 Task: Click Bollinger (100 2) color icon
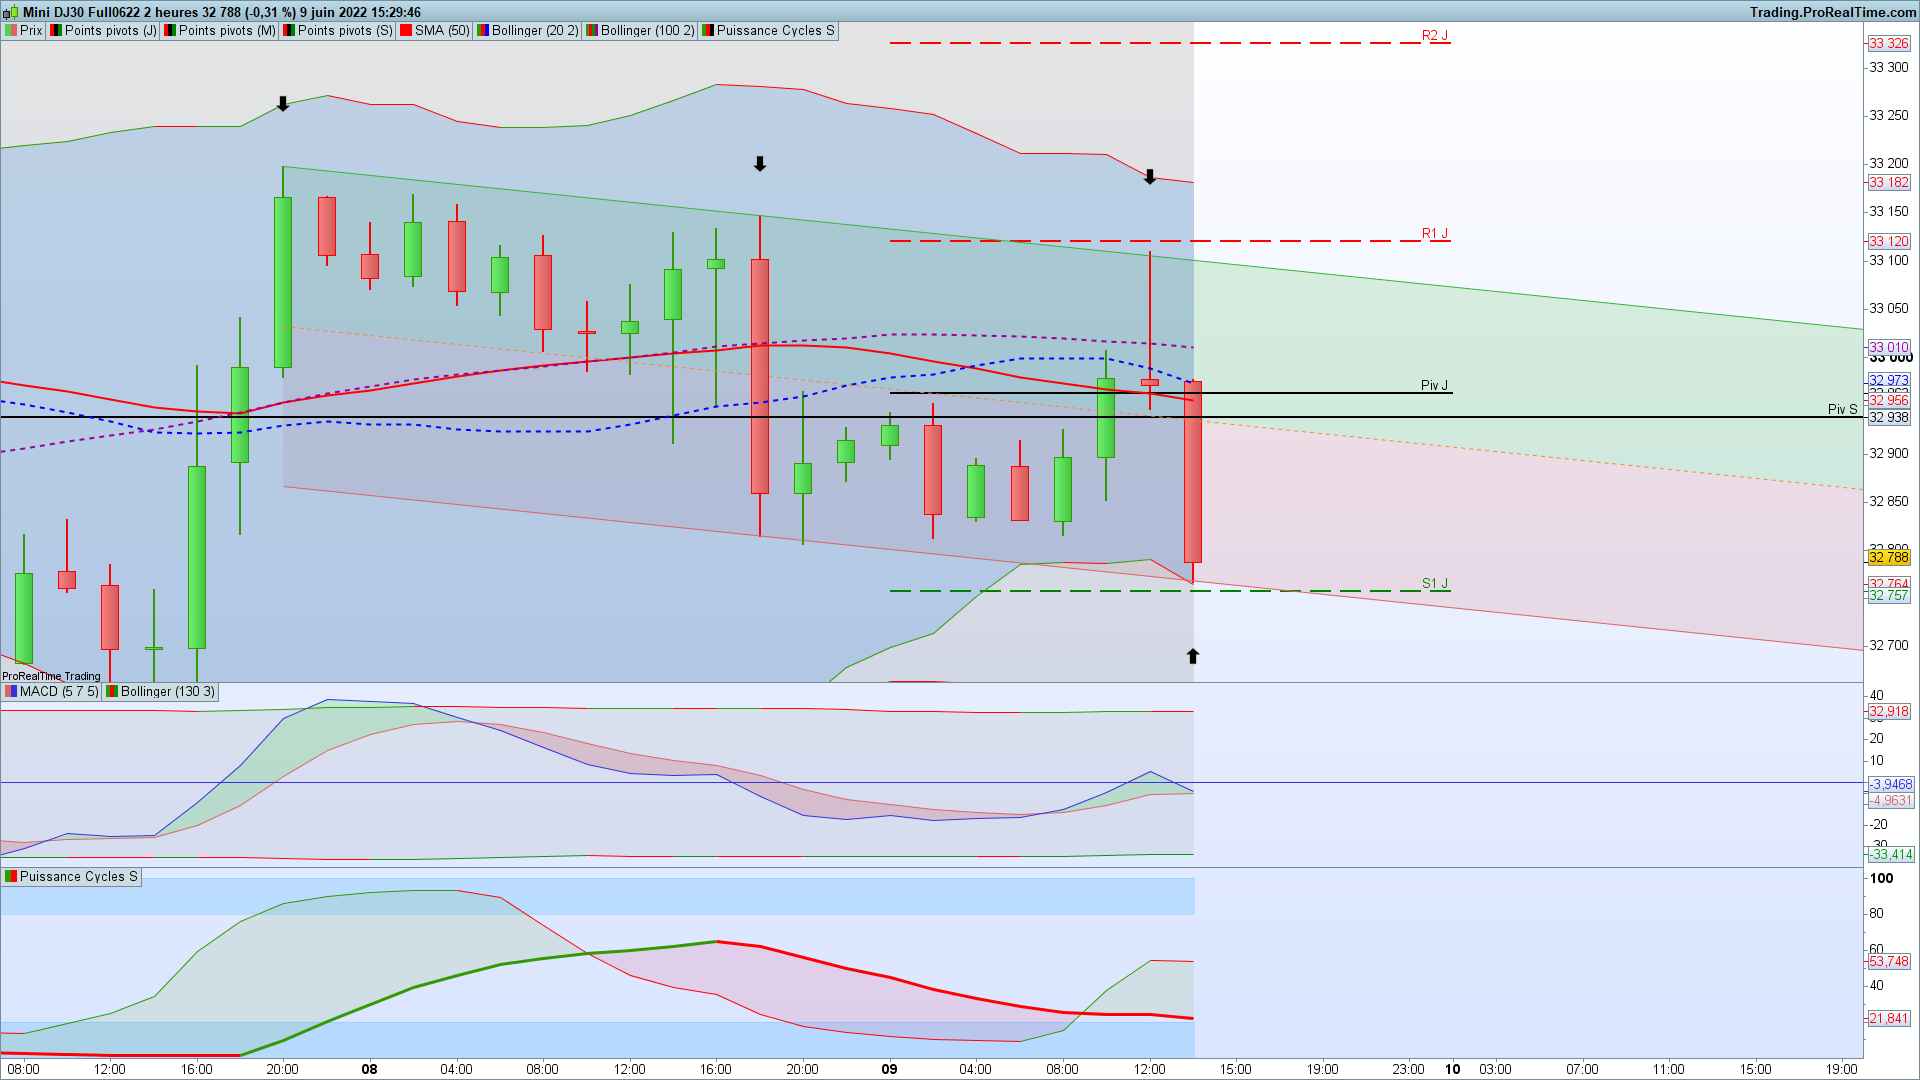[592, 31]
